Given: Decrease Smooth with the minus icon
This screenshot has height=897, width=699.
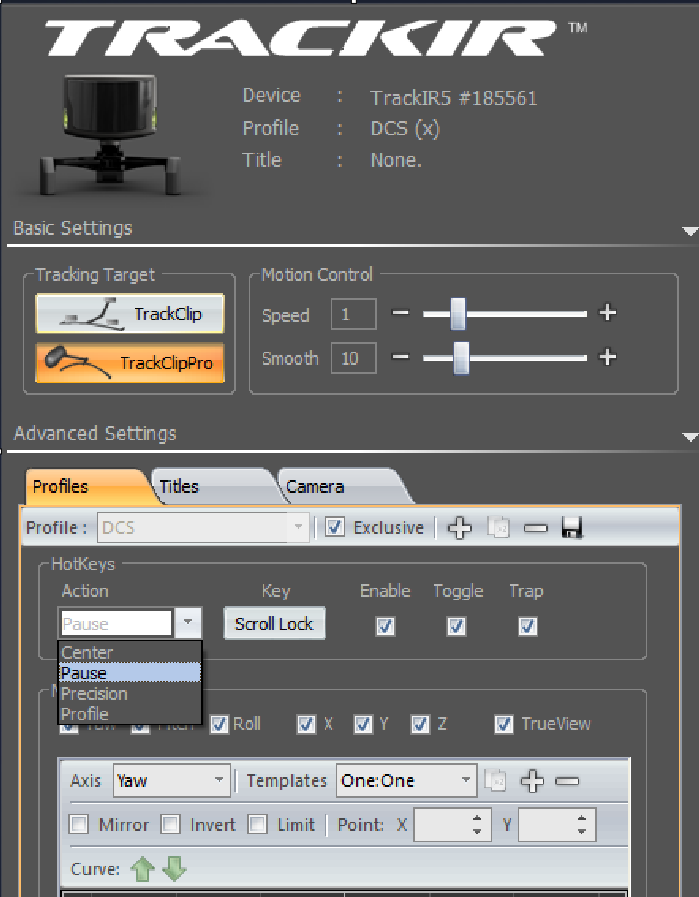Looking at the screenshot, I should point(400,356).
